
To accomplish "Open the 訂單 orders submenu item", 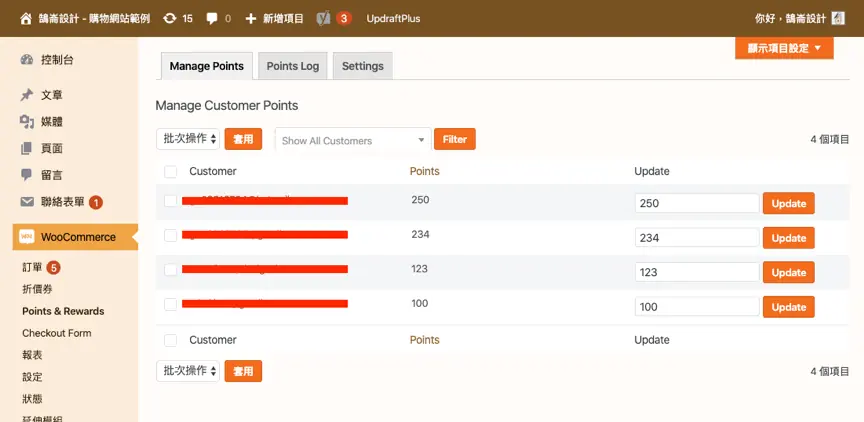I will click(33, 268).
